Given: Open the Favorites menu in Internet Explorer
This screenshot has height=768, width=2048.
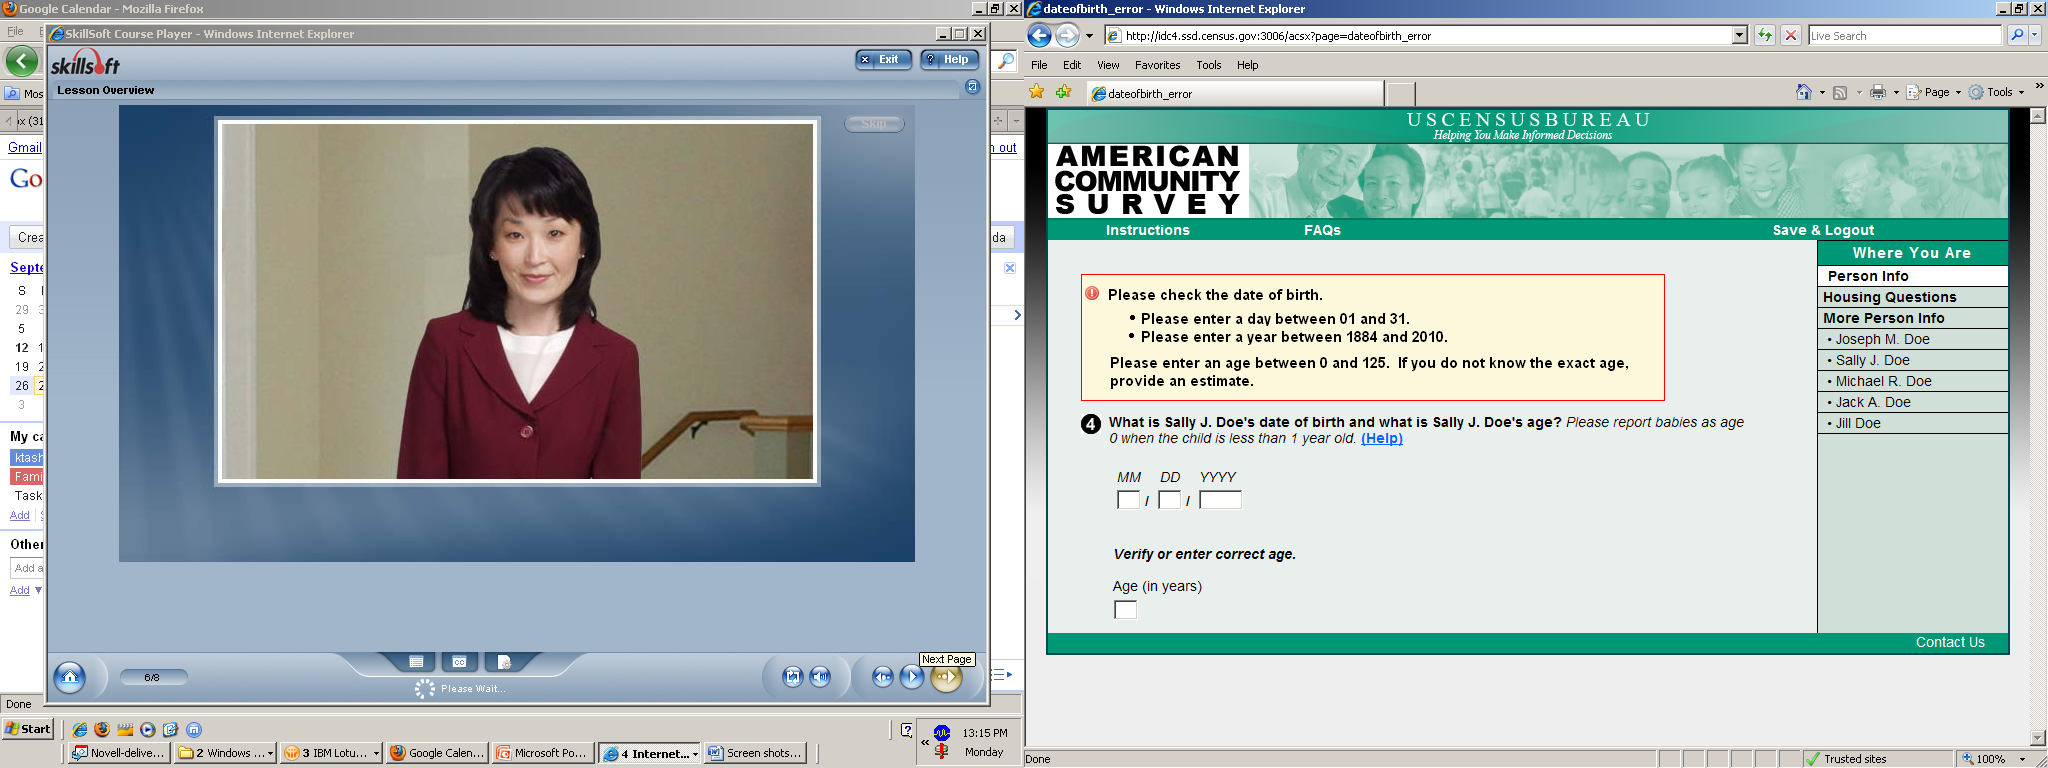Looking at the screenshot, I should (1157, 65).
